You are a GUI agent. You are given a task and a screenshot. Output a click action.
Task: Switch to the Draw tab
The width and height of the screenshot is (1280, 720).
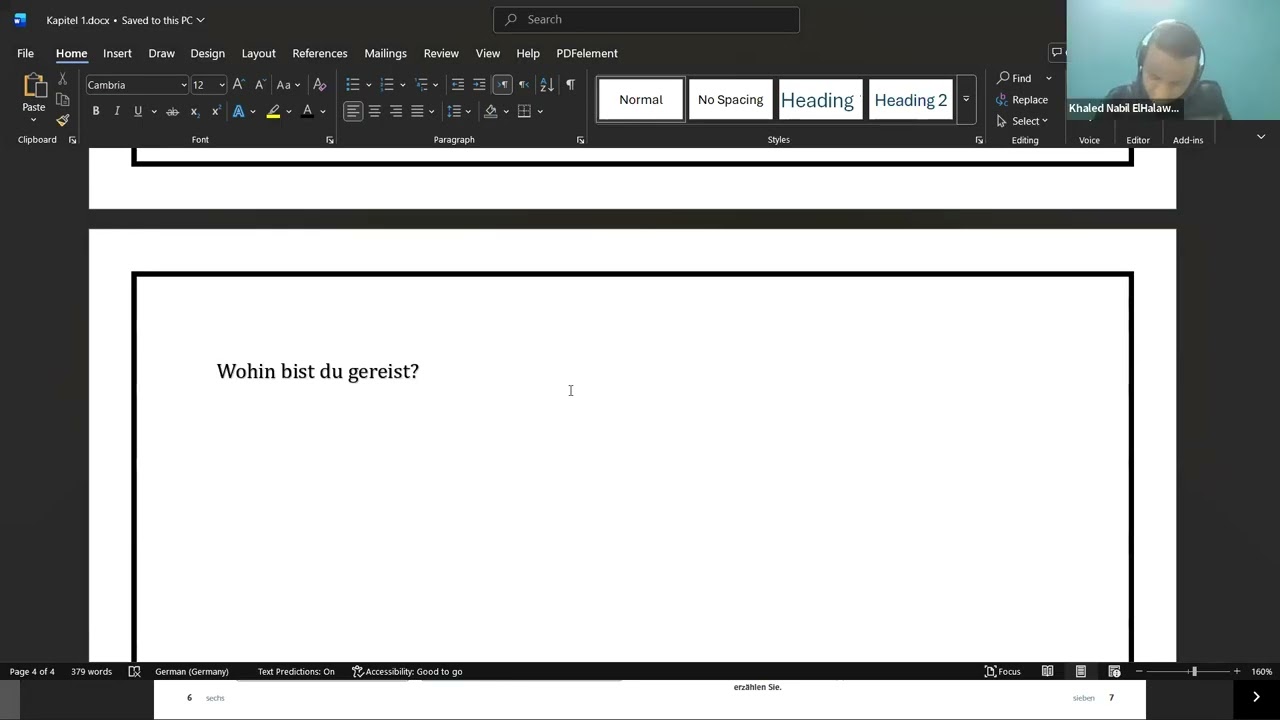coord(161,53)
